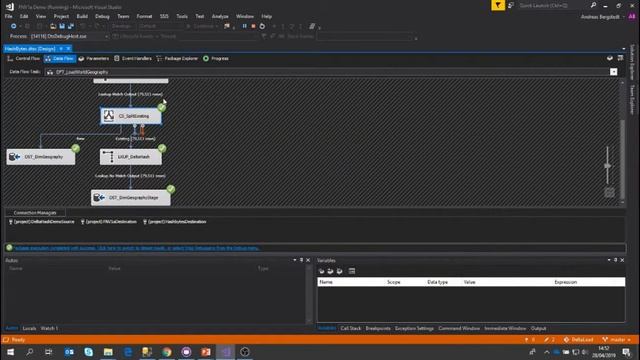Click the first [project] connection manager
This screenshot has width=640, height=360.
42,222
